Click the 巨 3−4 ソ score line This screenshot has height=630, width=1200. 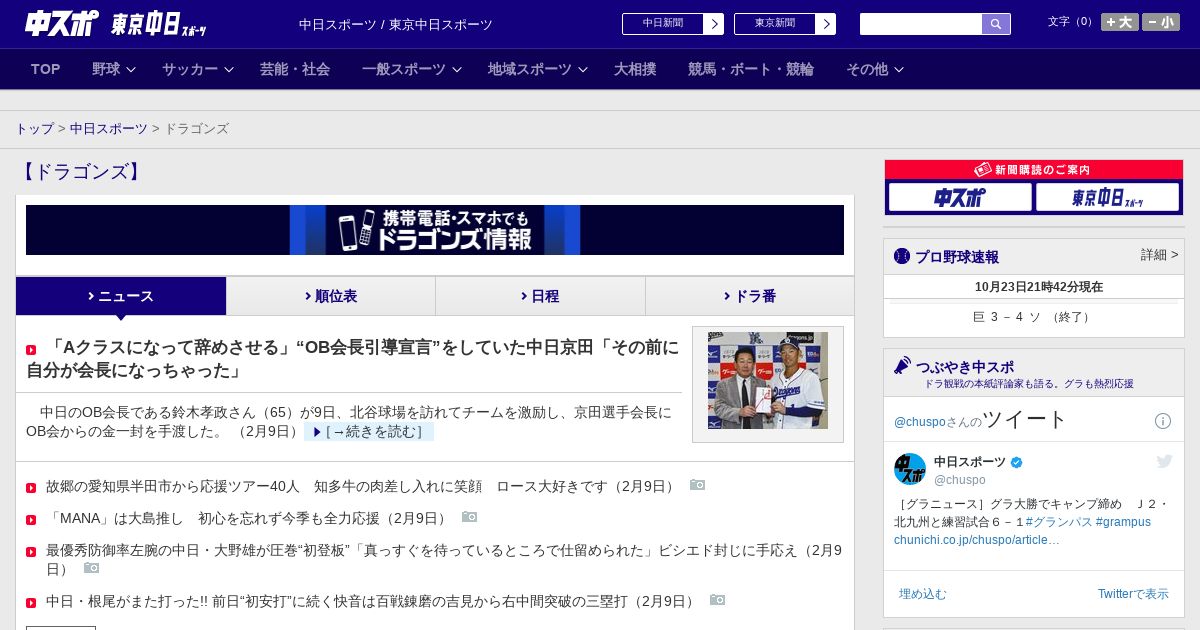(x=1034, y=317)
